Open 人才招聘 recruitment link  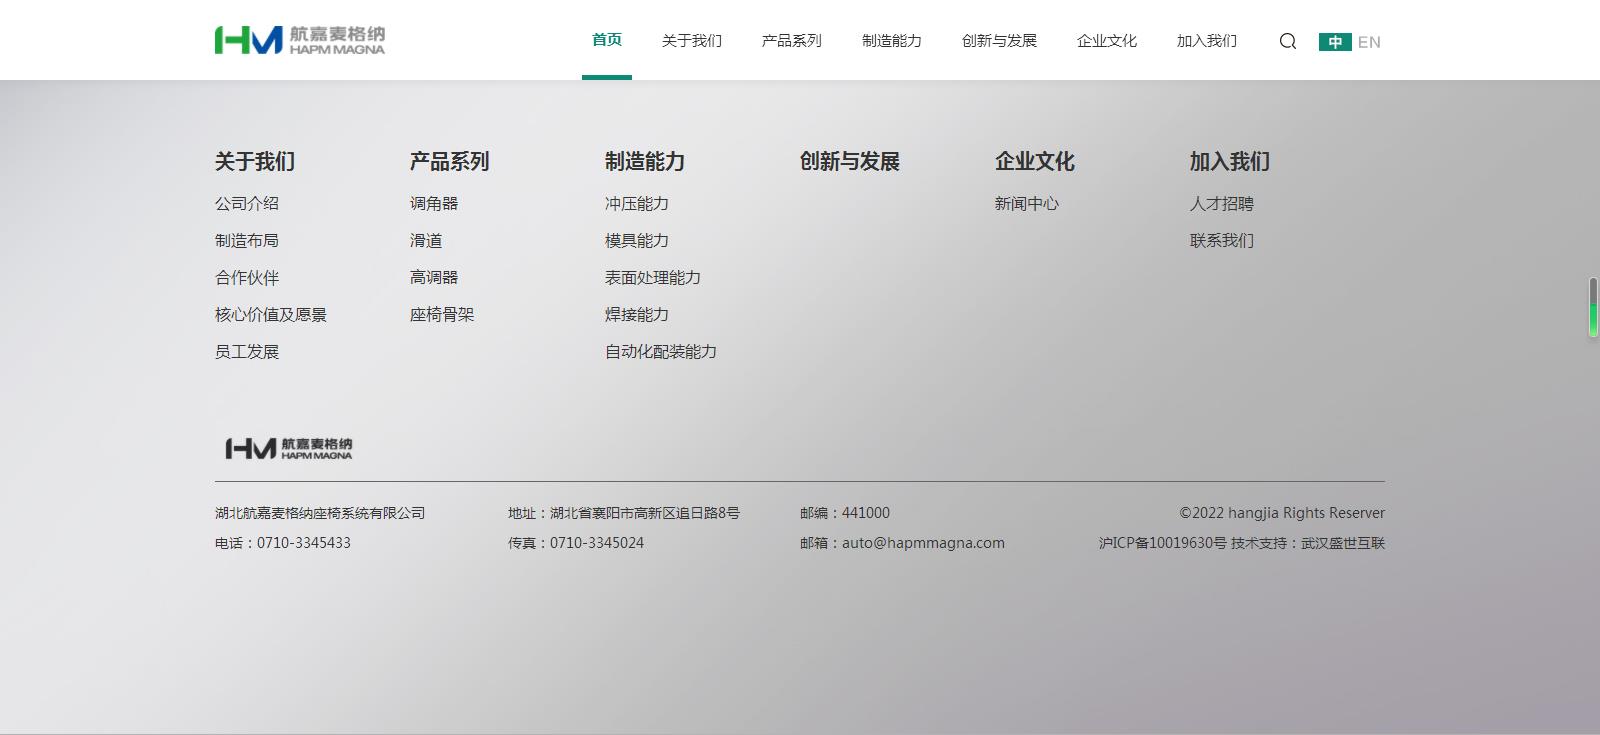pos(1221,203)
